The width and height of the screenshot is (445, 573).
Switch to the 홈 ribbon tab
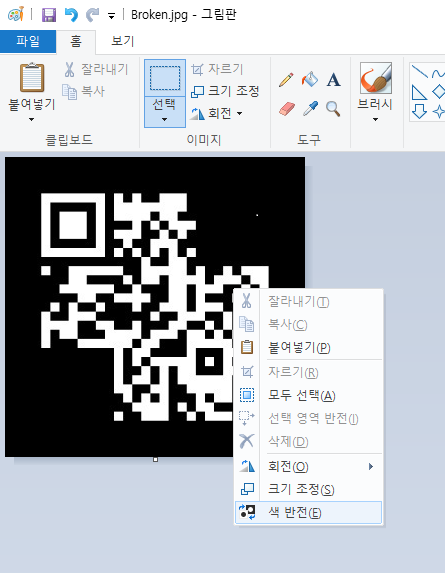tap(76, 41)
